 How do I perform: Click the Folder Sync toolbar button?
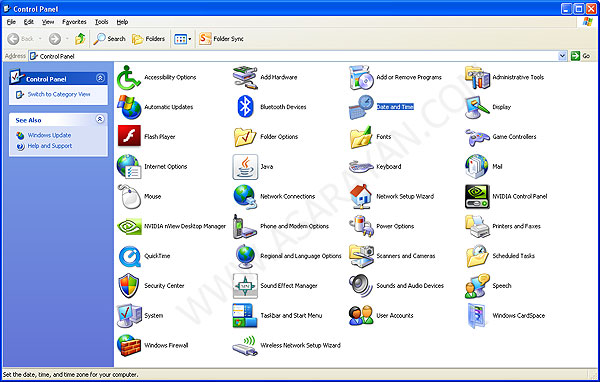click(x=221, y=39)
